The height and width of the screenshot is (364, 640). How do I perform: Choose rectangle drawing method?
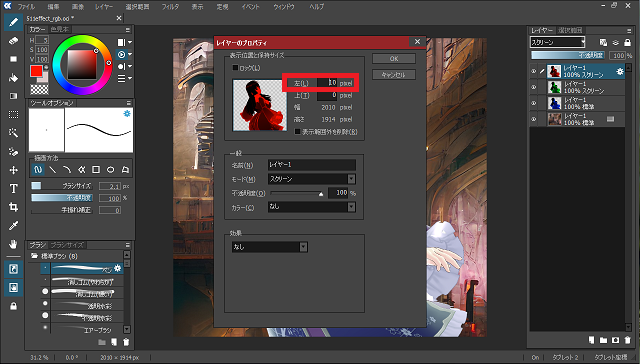(96, 169)
